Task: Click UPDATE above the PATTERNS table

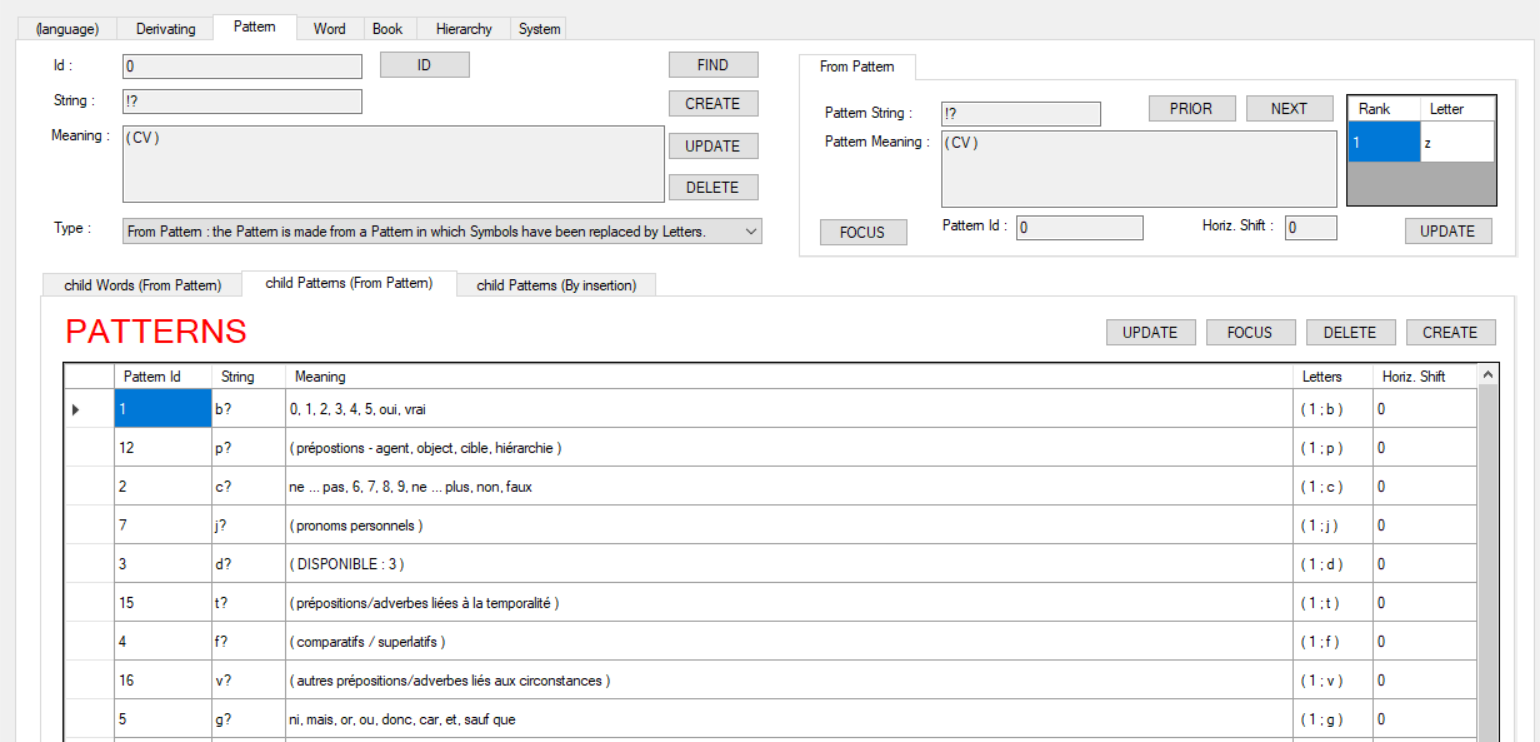Action: click(x=1150, y=332)
